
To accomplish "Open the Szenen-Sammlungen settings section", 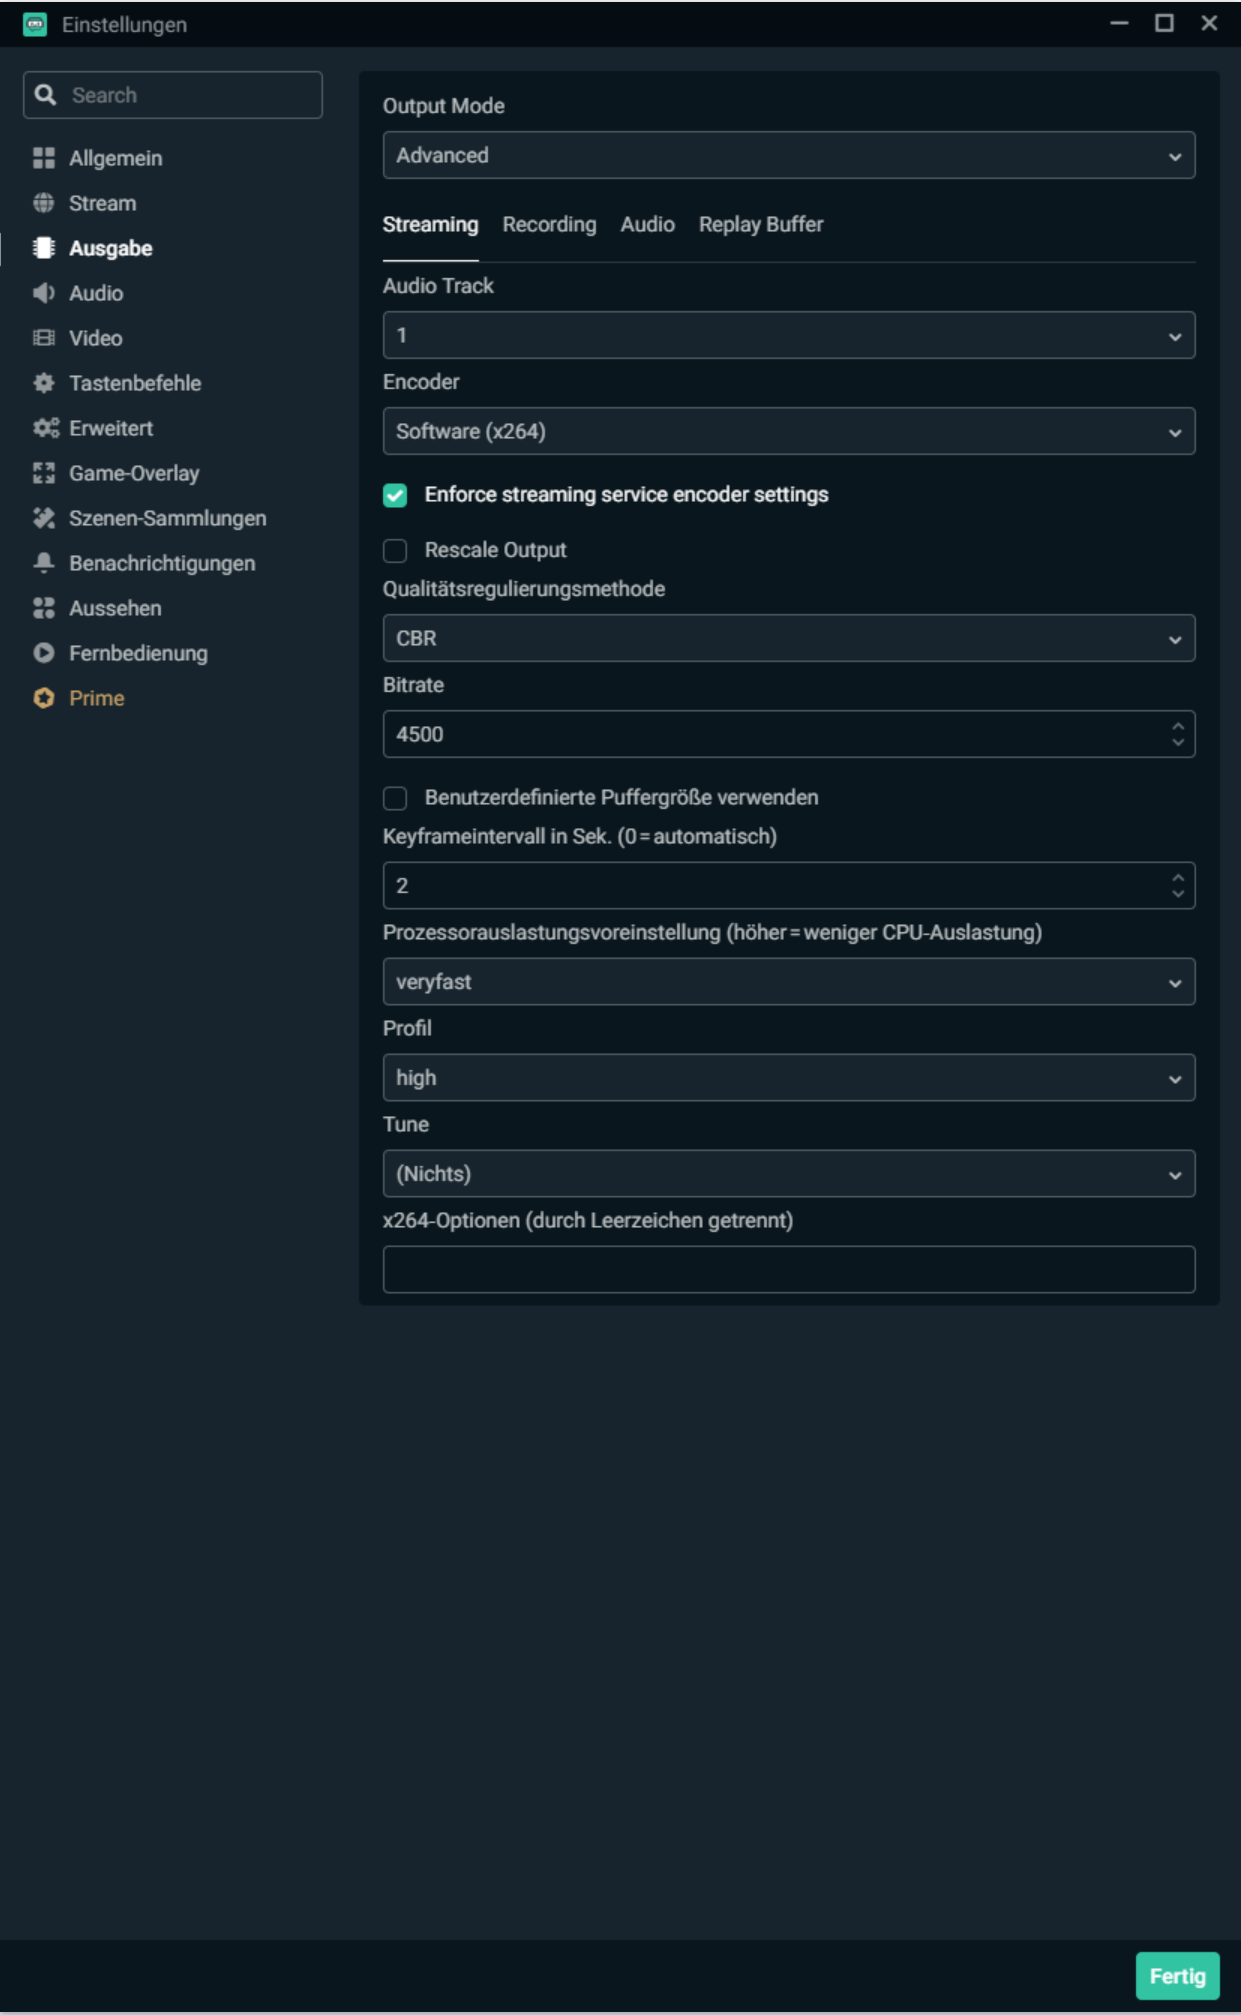I will (x=167, y=518).
